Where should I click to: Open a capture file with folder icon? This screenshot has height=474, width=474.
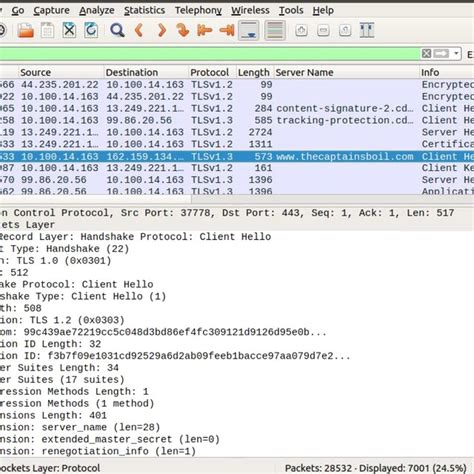26,30
